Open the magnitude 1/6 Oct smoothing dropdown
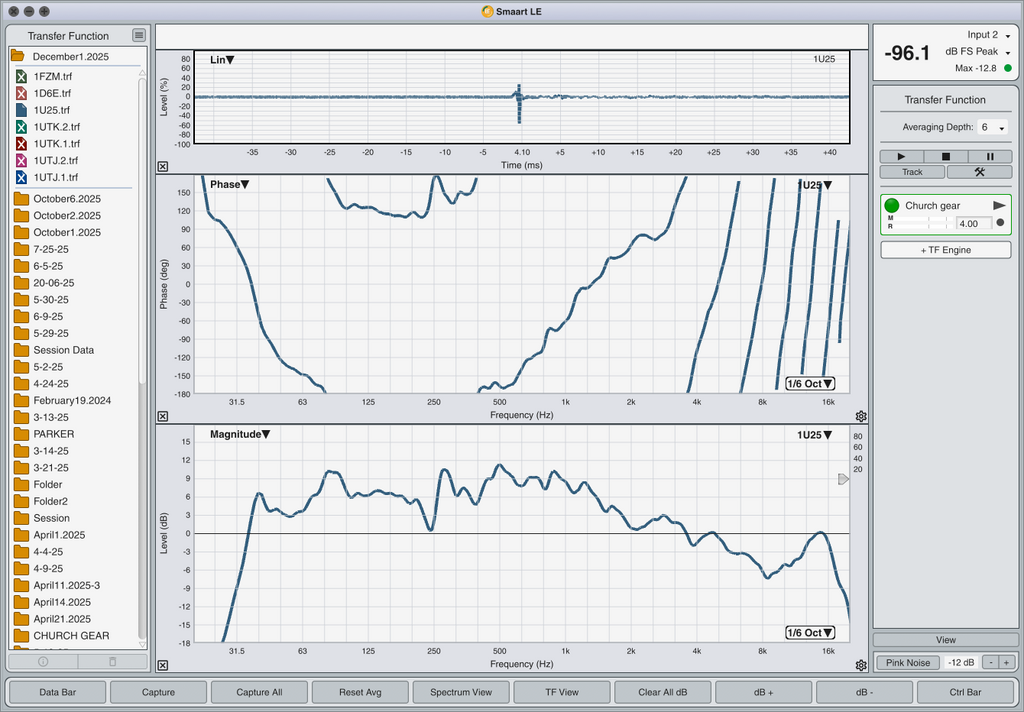Viewport: 1024px width, 712px height. point(809,633)
